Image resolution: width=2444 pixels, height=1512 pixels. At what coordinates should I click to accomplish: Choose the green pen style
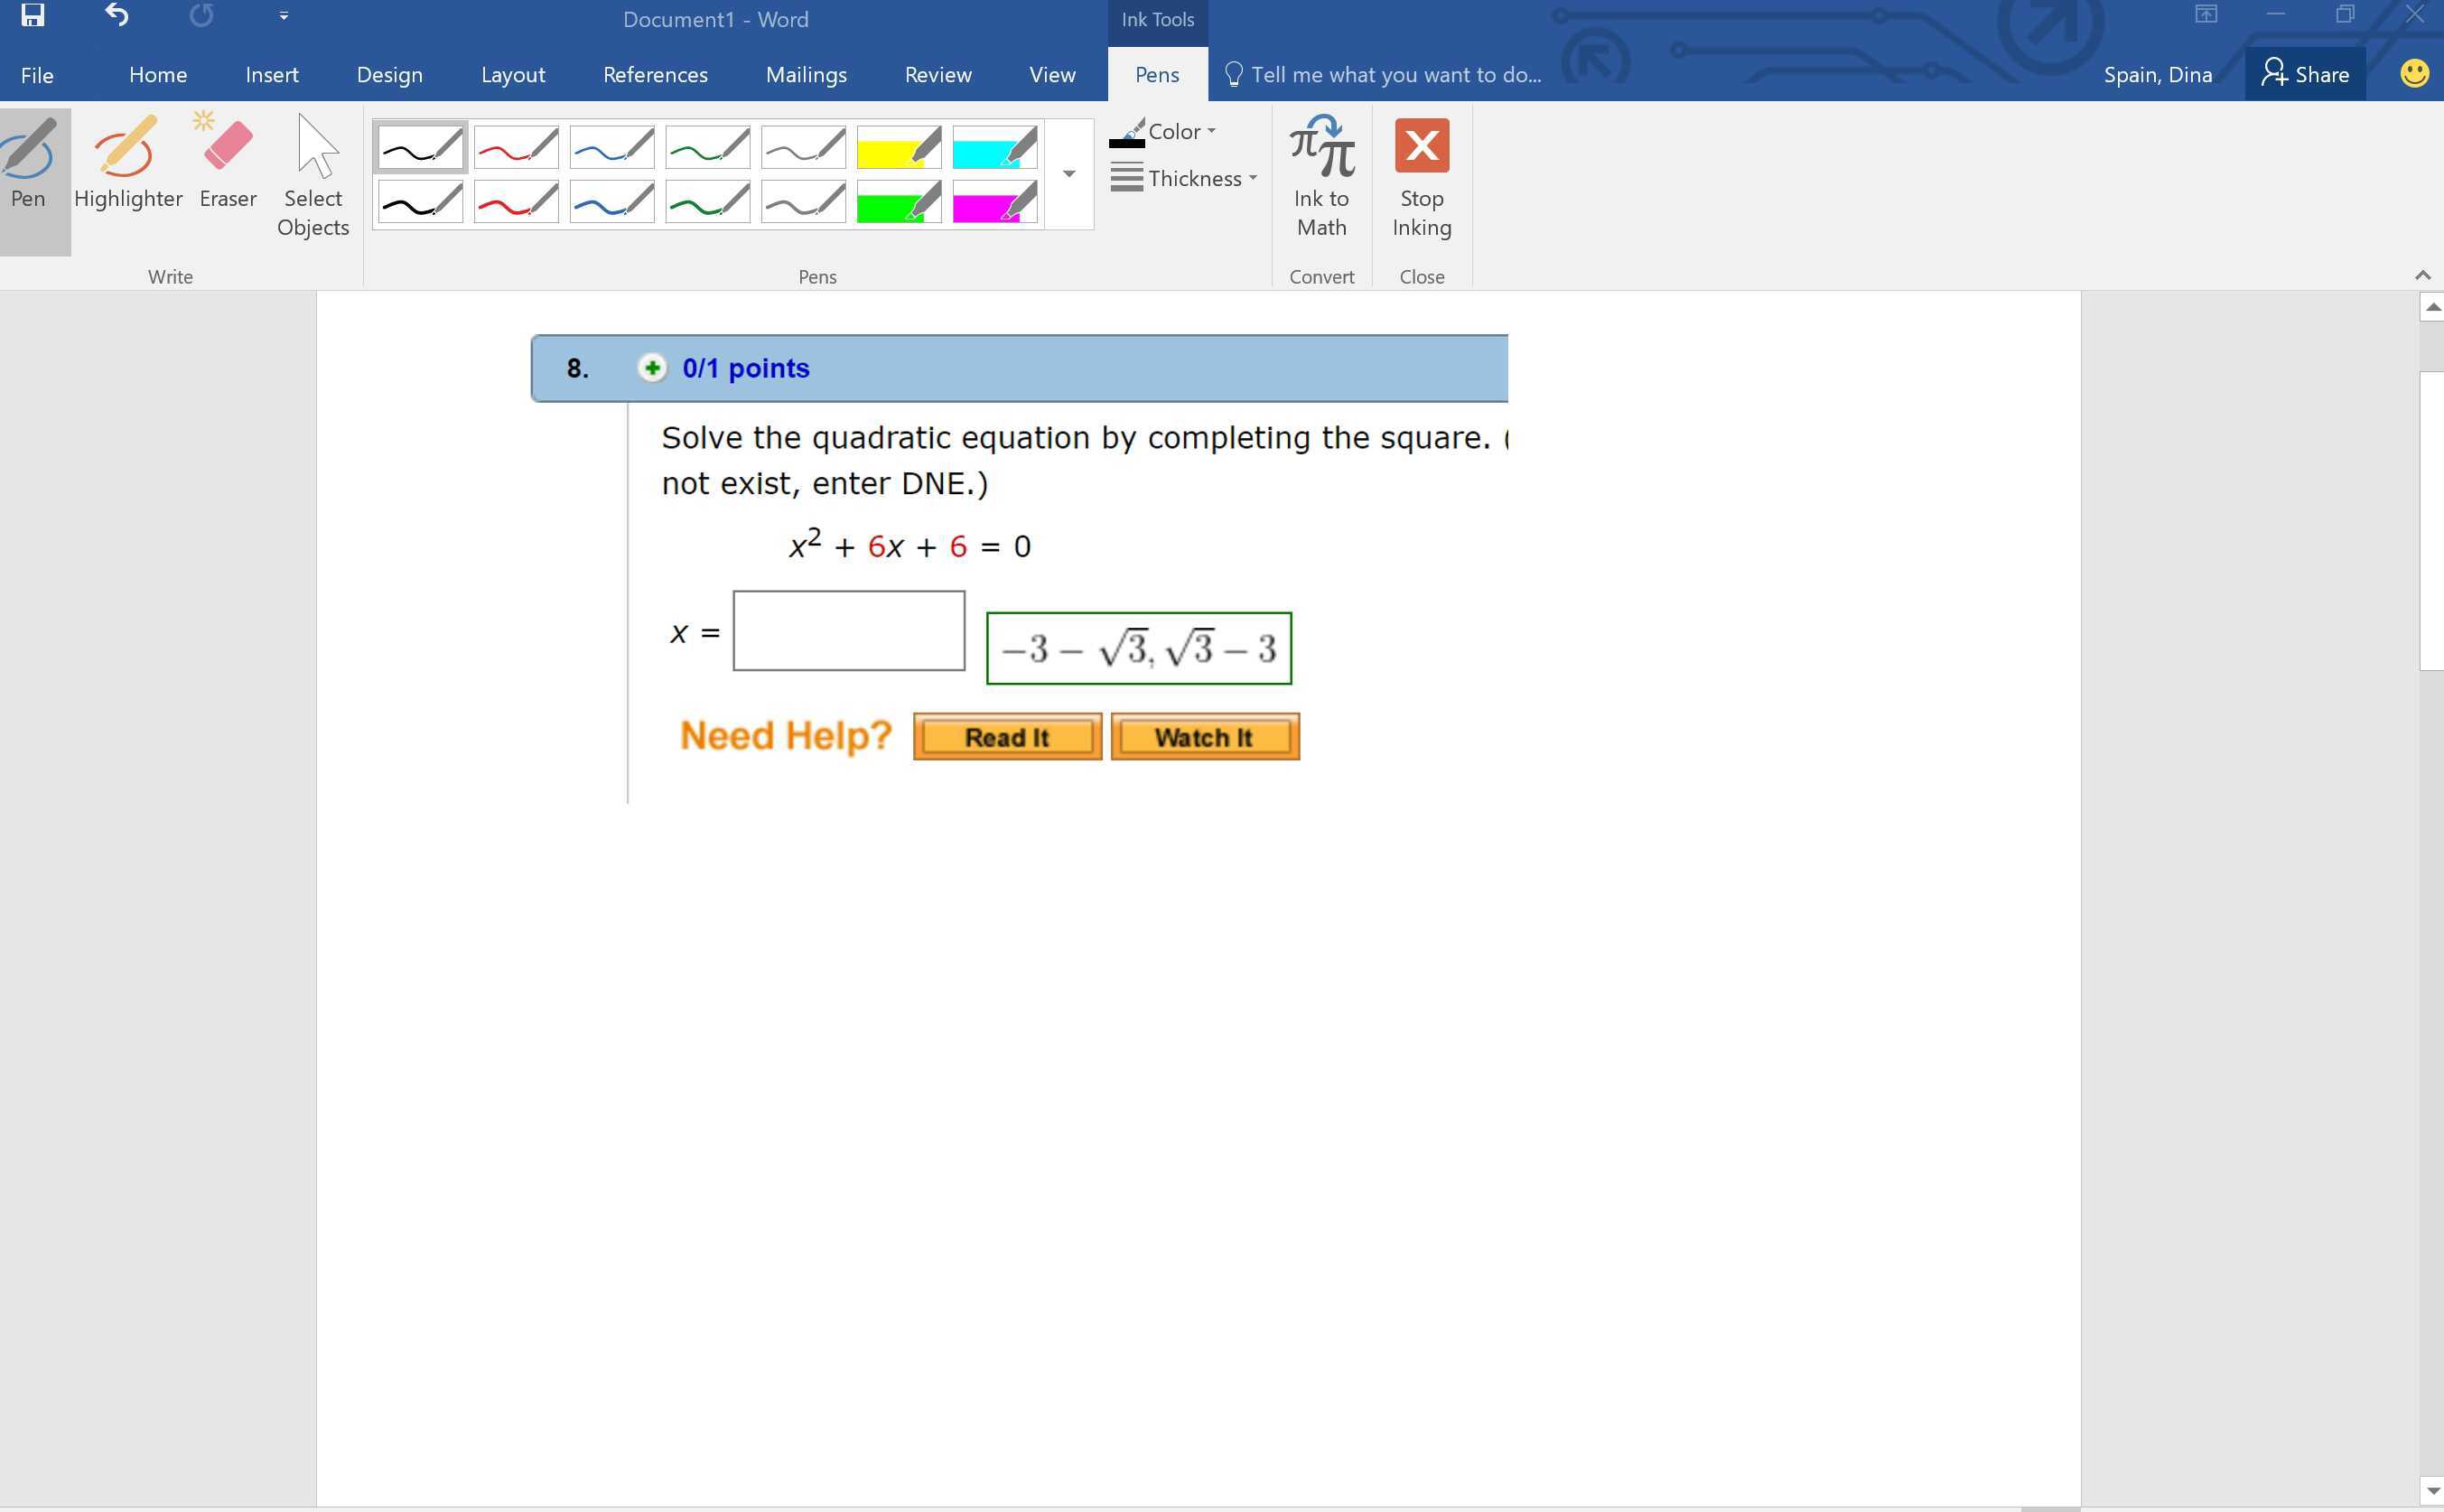[708, 146]
